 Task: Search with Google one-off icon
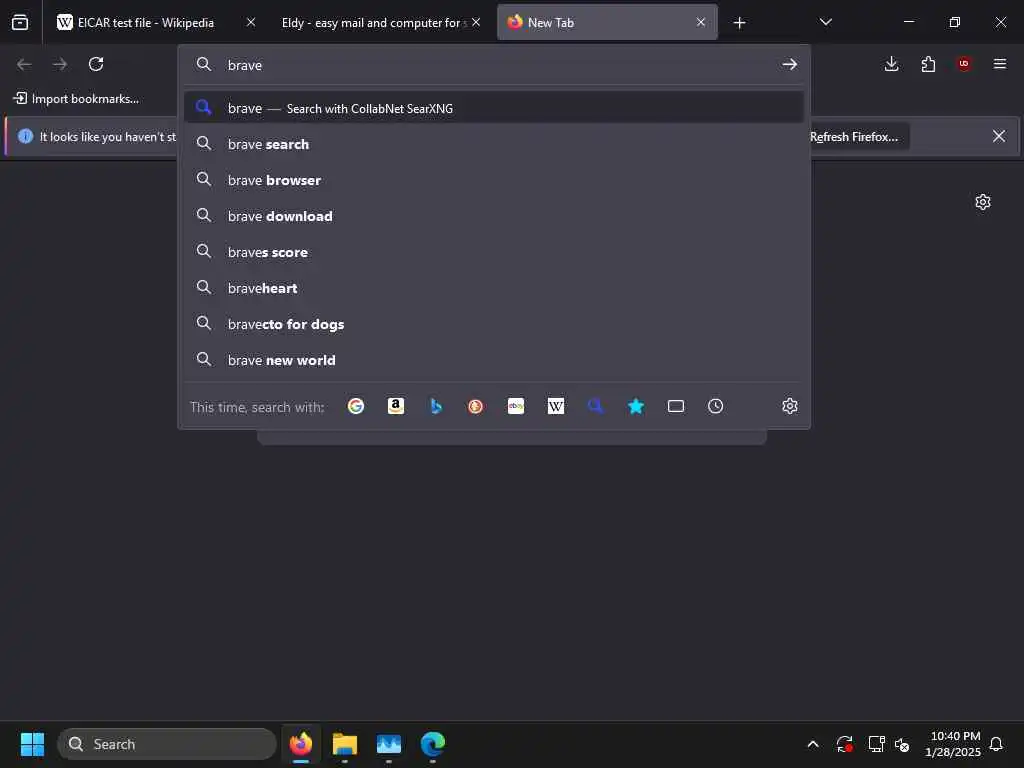point(356,406)
